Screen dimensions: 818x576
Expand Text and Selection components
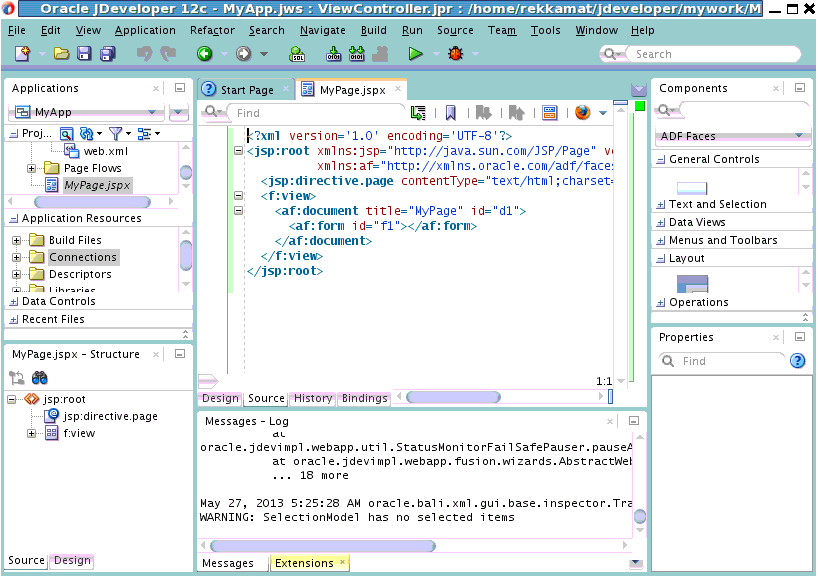pos(661,205)
